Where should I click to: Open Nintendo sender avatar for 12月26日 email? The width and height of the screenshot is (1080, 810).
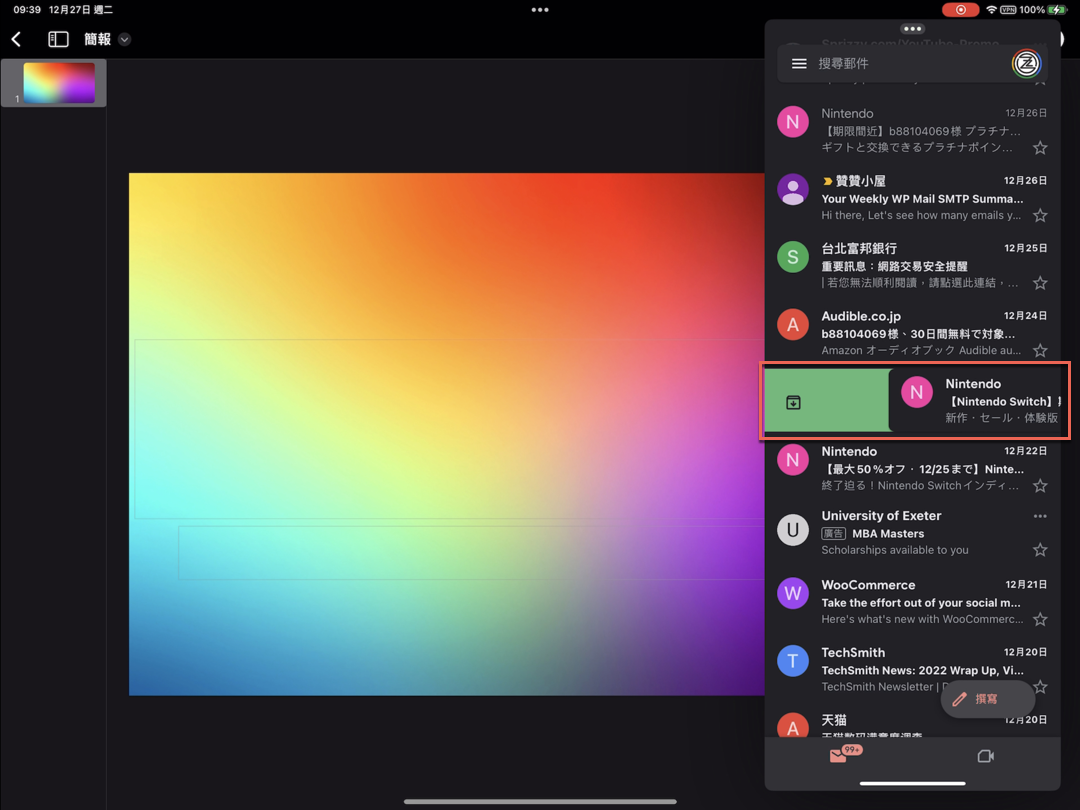793,122
